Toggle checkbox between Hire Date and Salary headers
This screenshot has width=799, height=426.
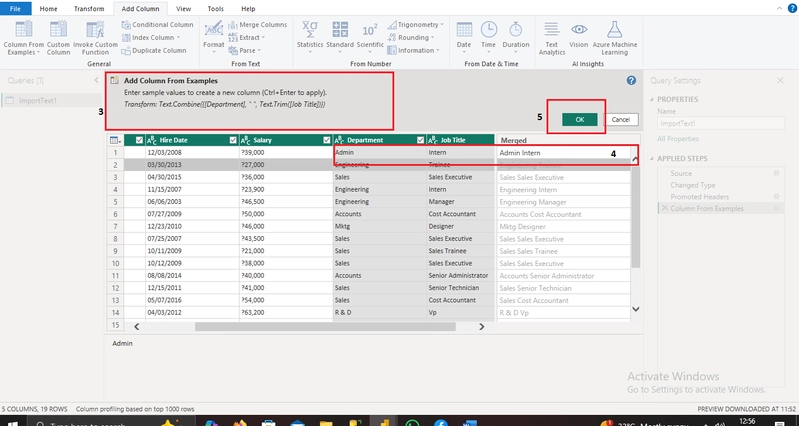[233, 140]
